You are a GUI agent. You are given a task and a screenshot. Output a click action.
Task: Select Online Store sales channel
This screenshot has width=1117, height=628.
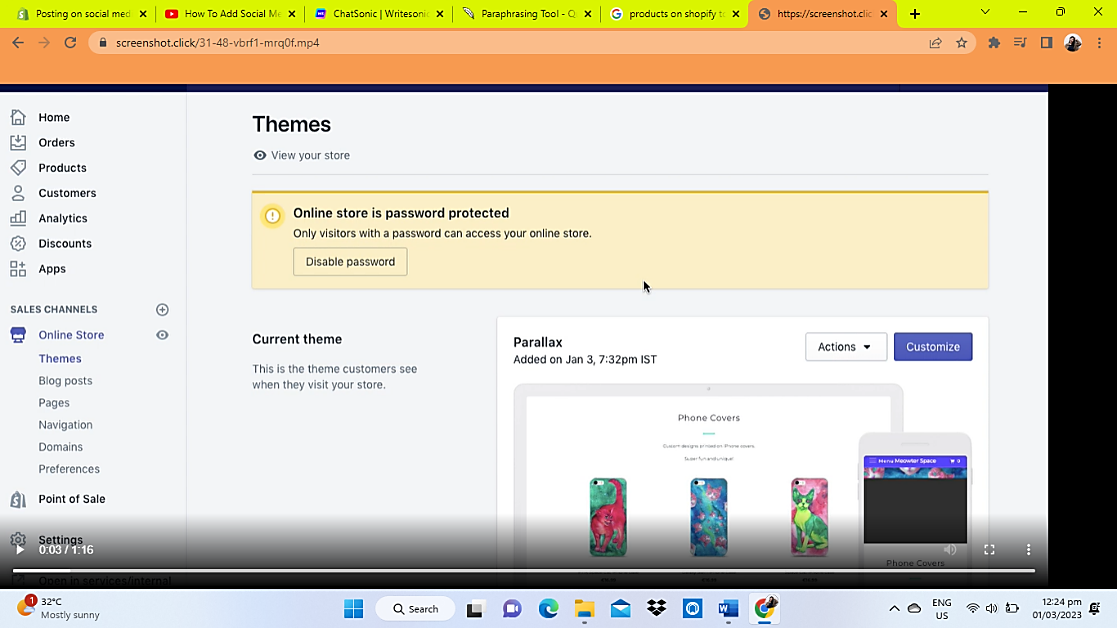click(x=71, y=335)
